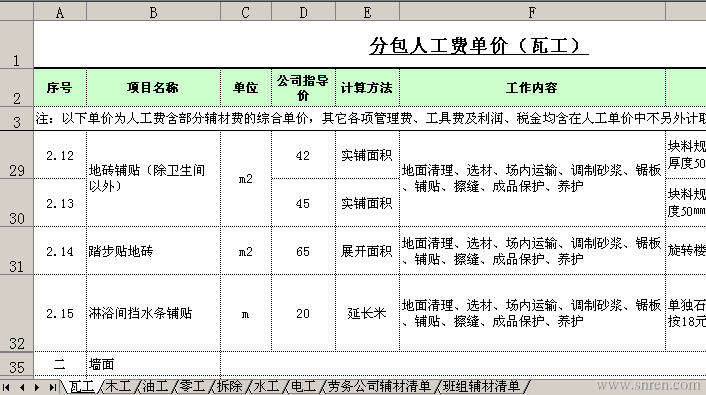
Task: Select row 31 header
Action: [17, 251]
